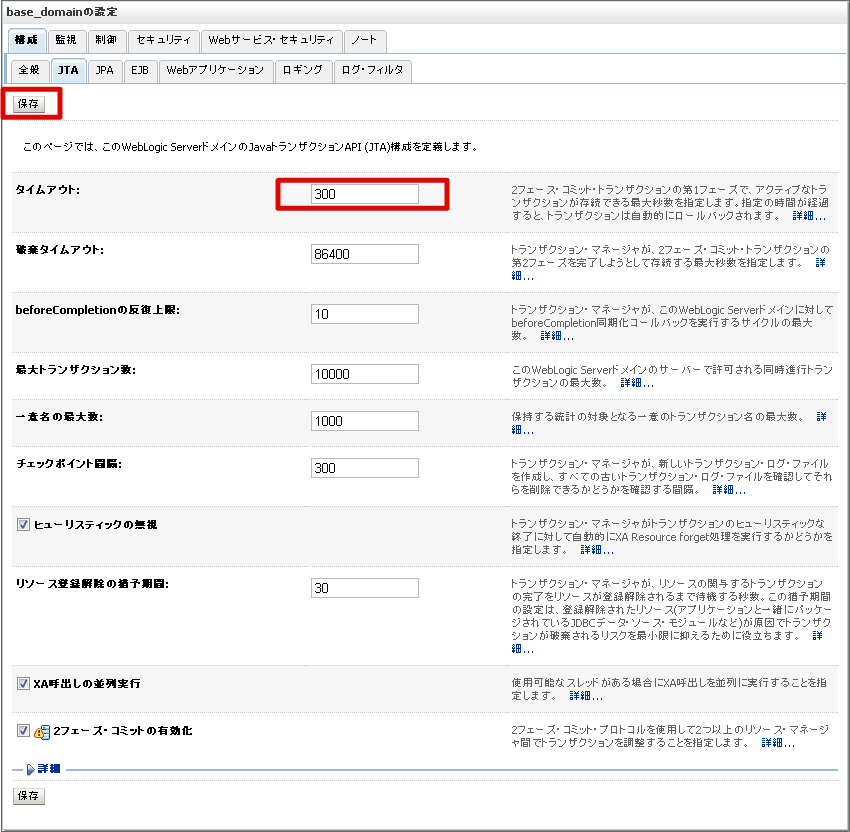
Task: Open 詳細 link for XA呼出しの並列実行 description
Action: coord(586,695)
